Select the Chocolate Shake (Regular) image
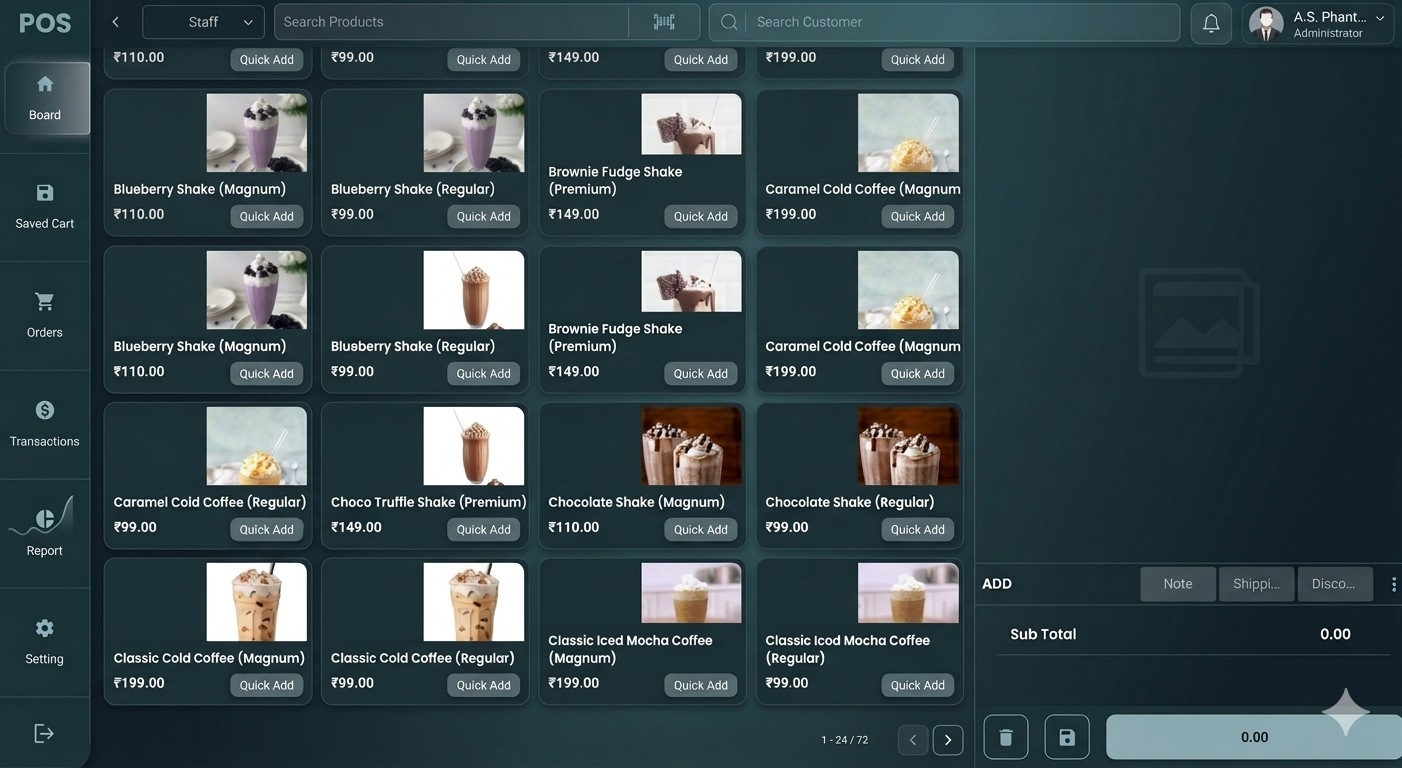This screenshot has width=1402, height=768. pyautogui.click(x=908, y=446)
